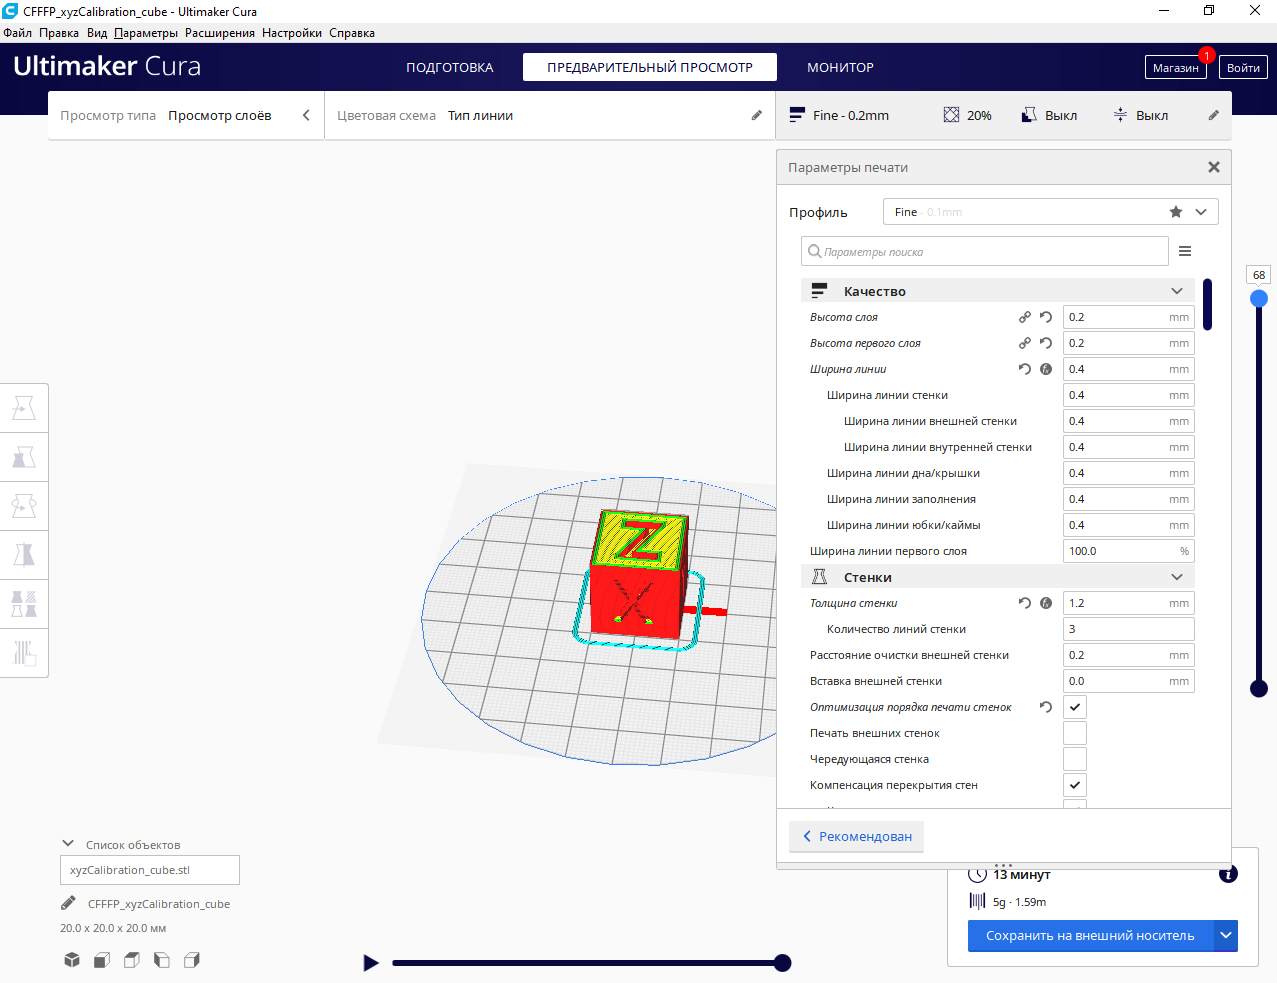1277x983 pixels.
Task: Reset the Высота слоя value to default
Action: tap(1046, 317)
